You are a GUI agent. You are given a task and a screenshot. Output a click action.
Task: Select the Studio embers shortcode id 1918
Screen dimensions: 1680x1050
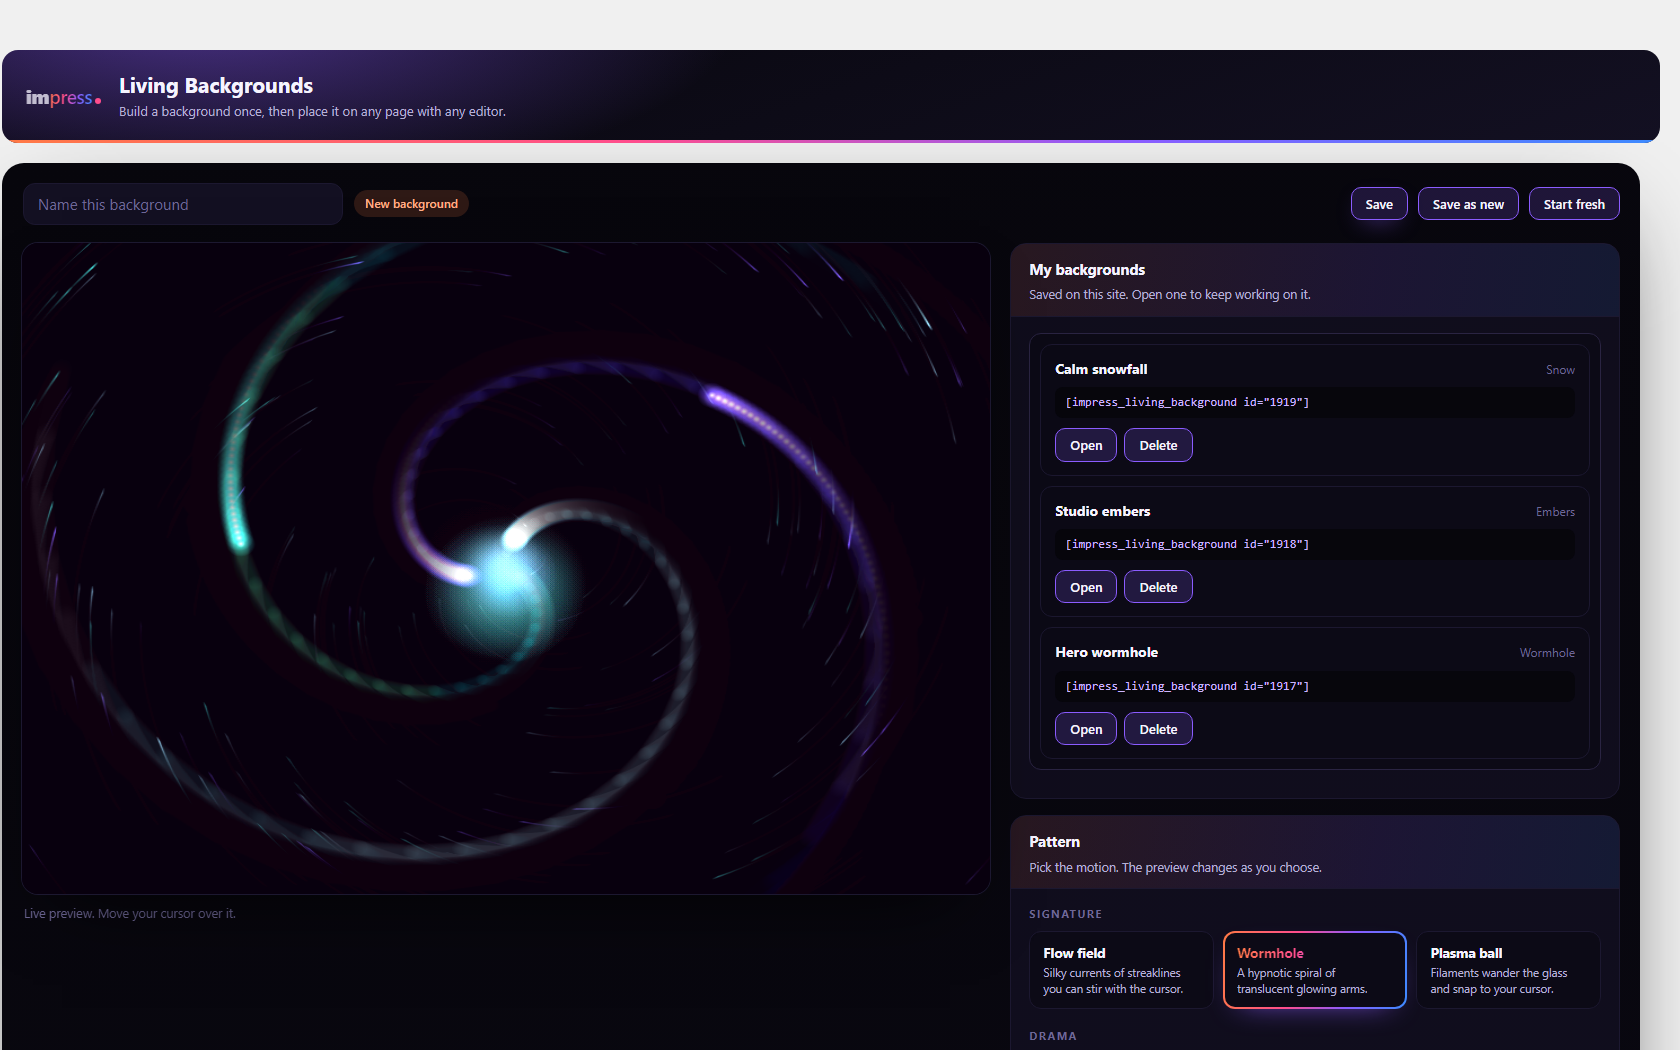[1314, 544]
